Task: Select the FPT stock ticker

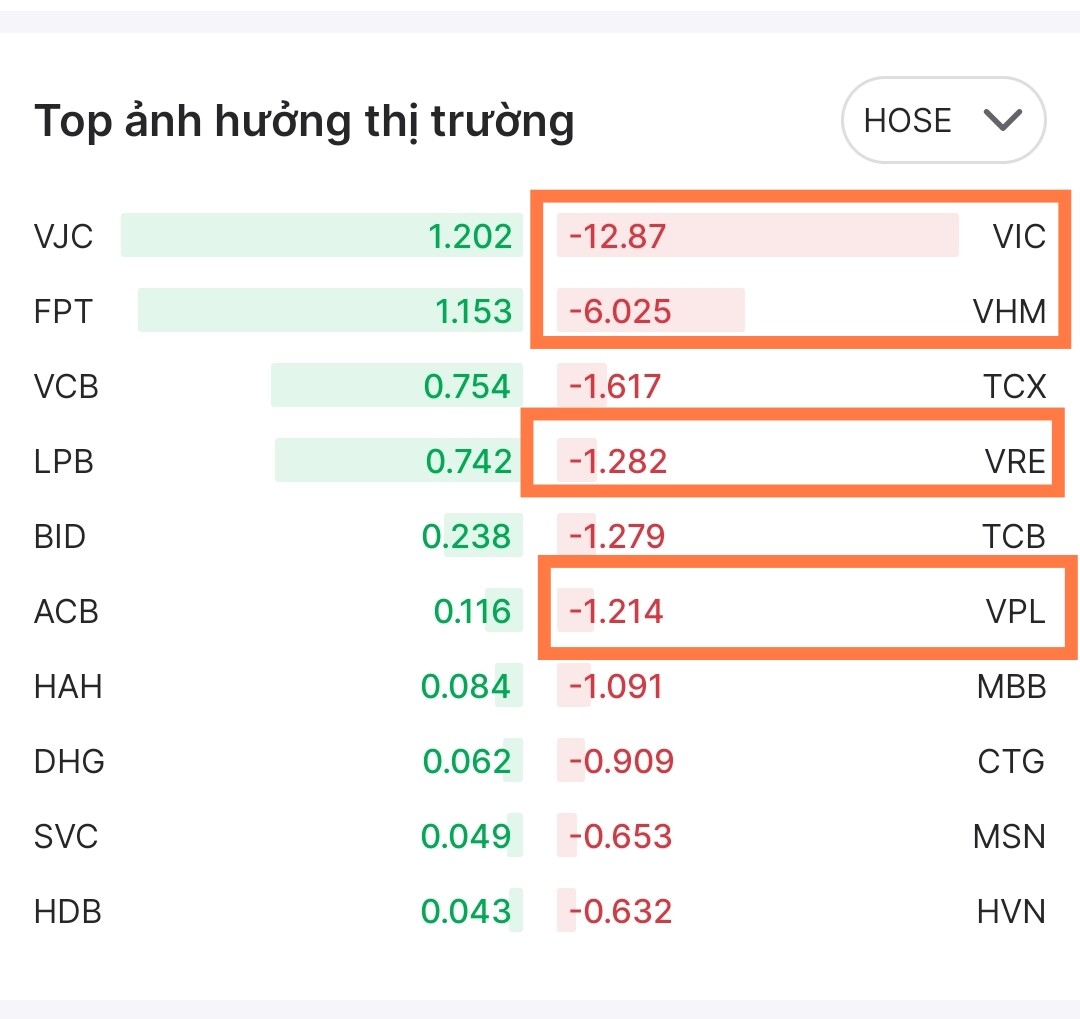Action: tap(63, 311)
